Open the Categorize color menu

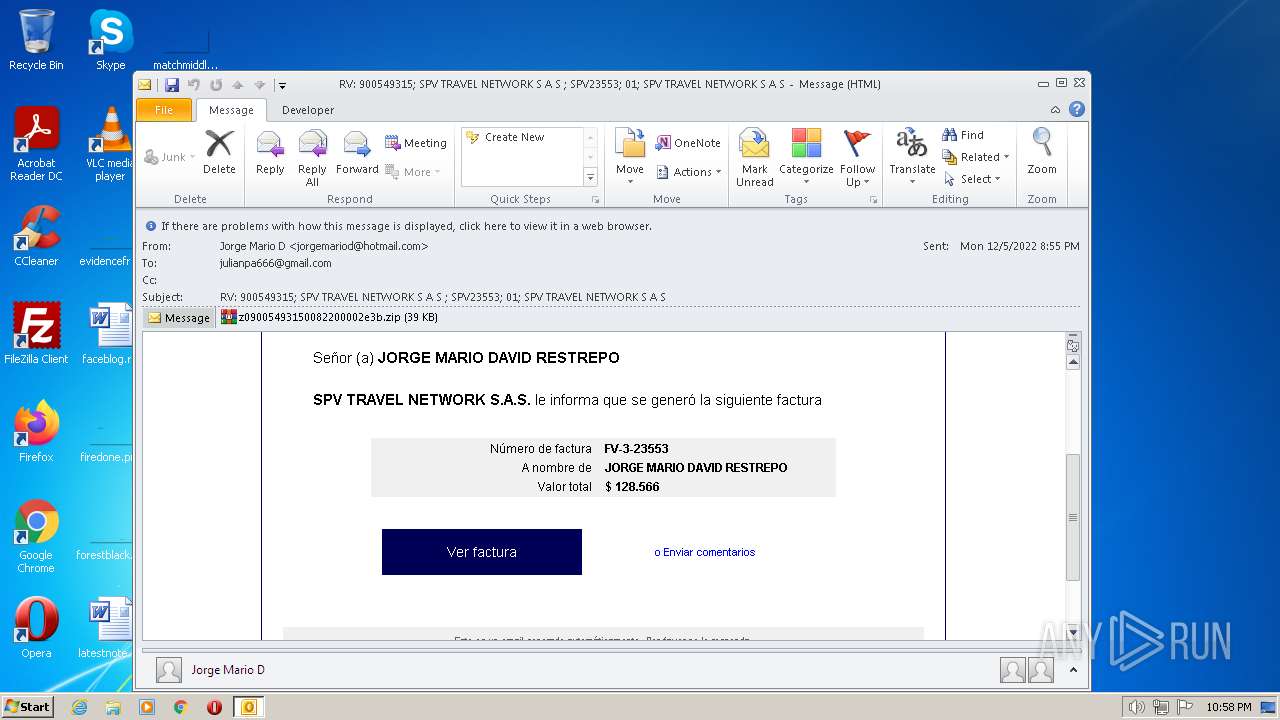click(806, 158)
